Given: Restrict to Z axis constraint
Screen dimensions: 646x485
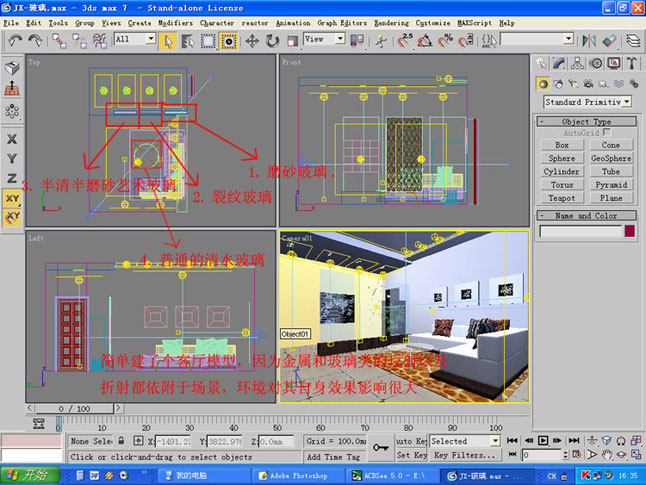Looking at the screenshot, I should coord(12,178).
